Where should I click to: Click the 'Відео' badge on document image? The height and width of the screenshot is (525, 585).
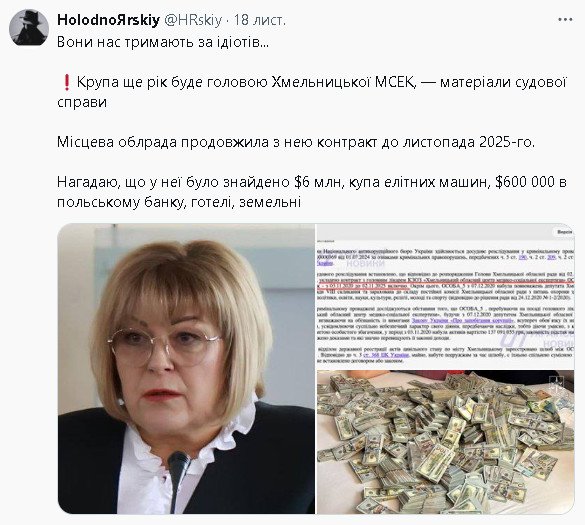click(x=563, y=232)
